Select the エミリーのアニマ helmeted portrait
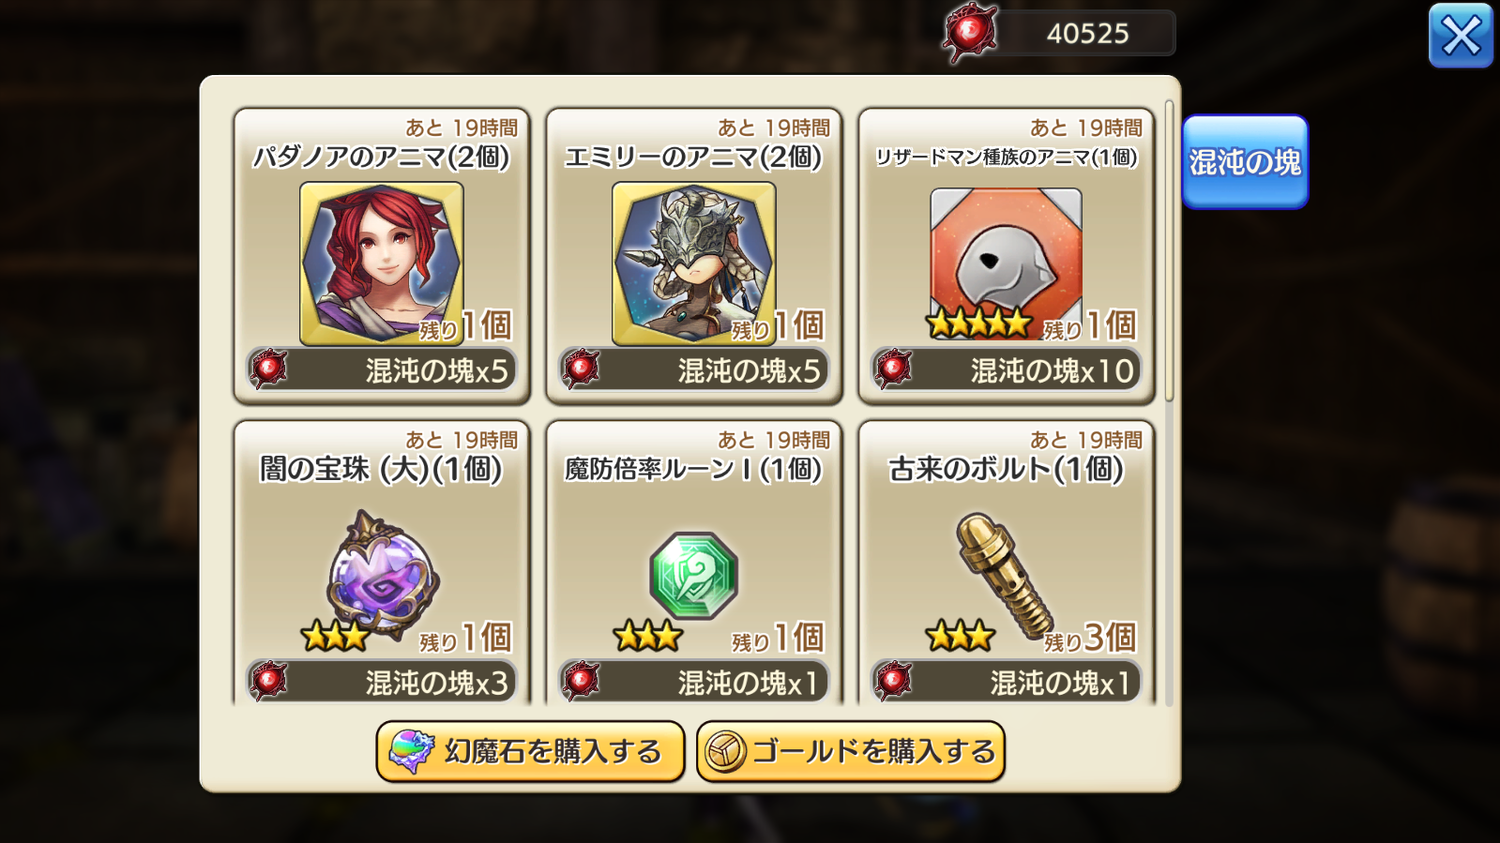Screen dimensions: 1500x843 (694, 264)
